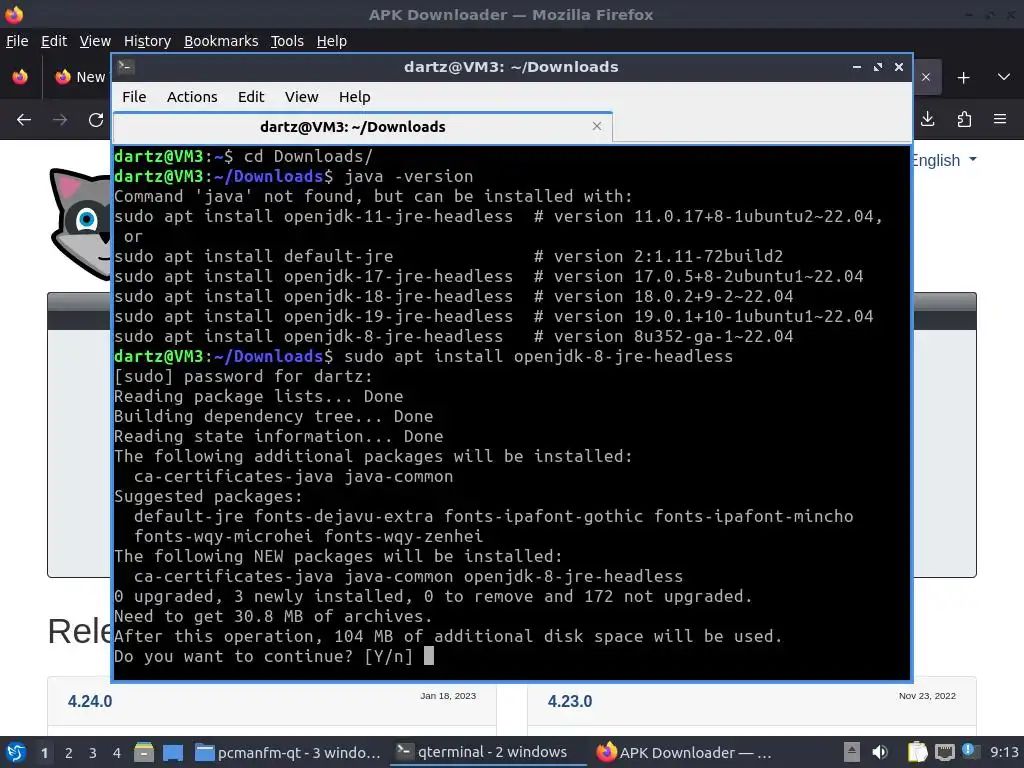Click the taskbar clock showing 9:13

[x=1004, y=752]
